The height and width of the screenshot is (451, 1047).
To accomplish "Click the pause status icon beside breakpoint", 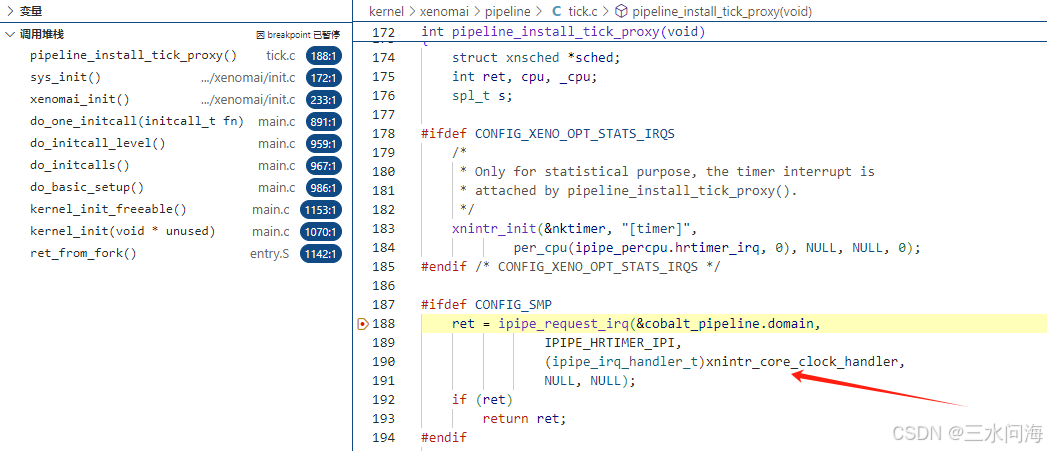I will pyautogui.click(x=261, y=35).
